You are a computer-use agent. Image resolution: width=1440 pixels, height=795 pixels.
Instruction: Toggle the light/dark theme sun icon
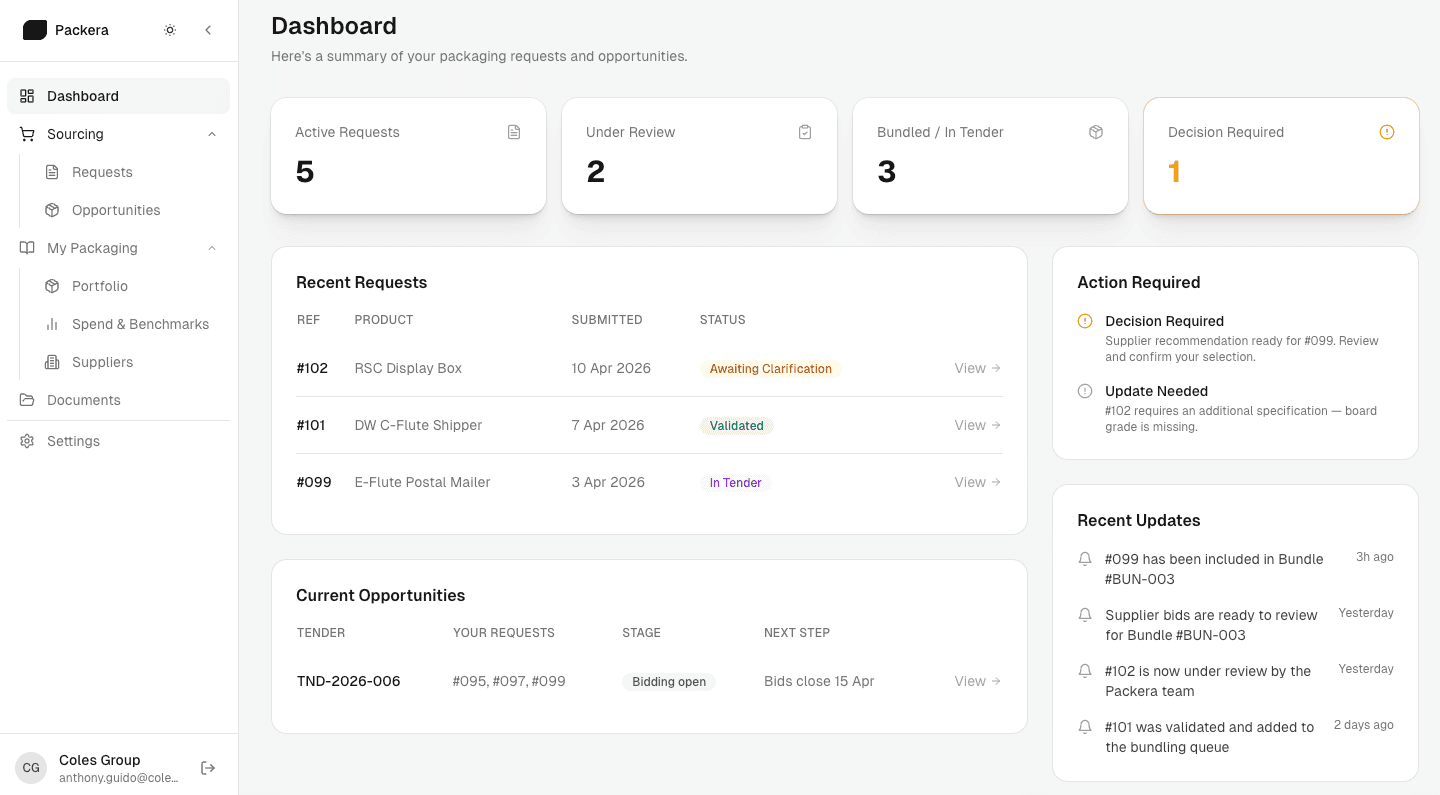(x=170, y=30)
